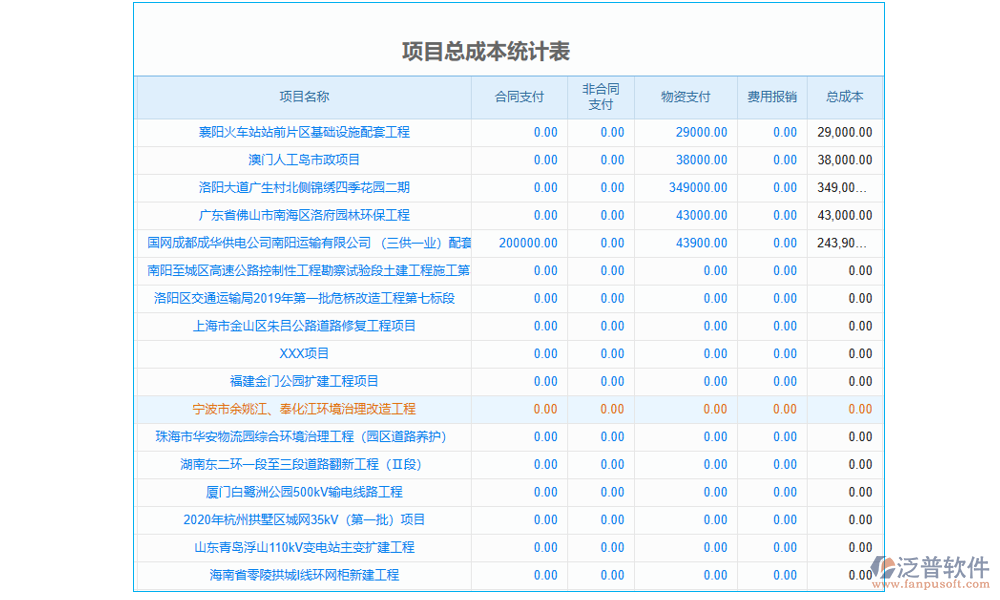Image resolution: width=1000 pixels, height=600 pixels.
Task: Sort by the 合同支付 column header
Action: [522, 97]
